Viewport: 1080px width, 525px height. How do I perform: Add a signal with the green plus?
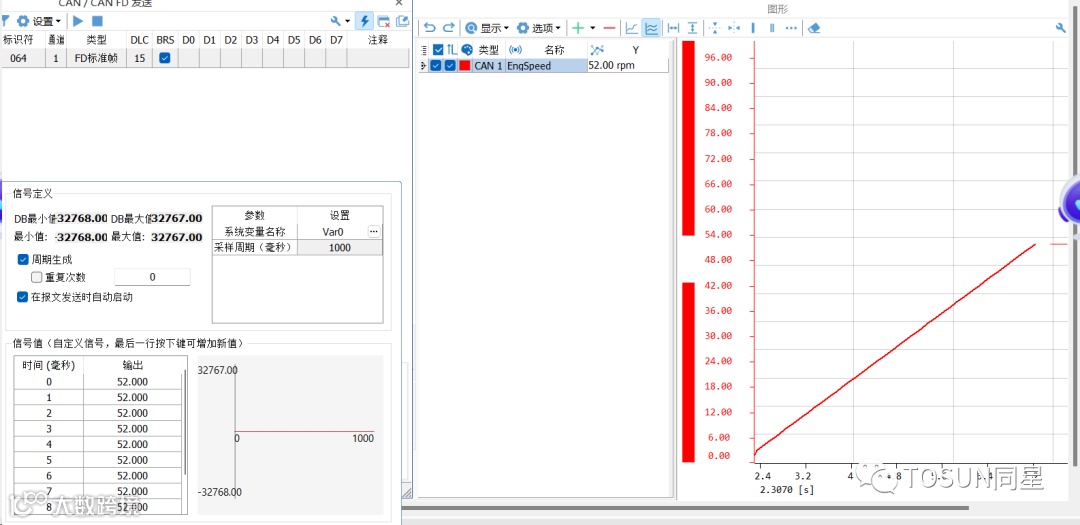coord(578,28)
